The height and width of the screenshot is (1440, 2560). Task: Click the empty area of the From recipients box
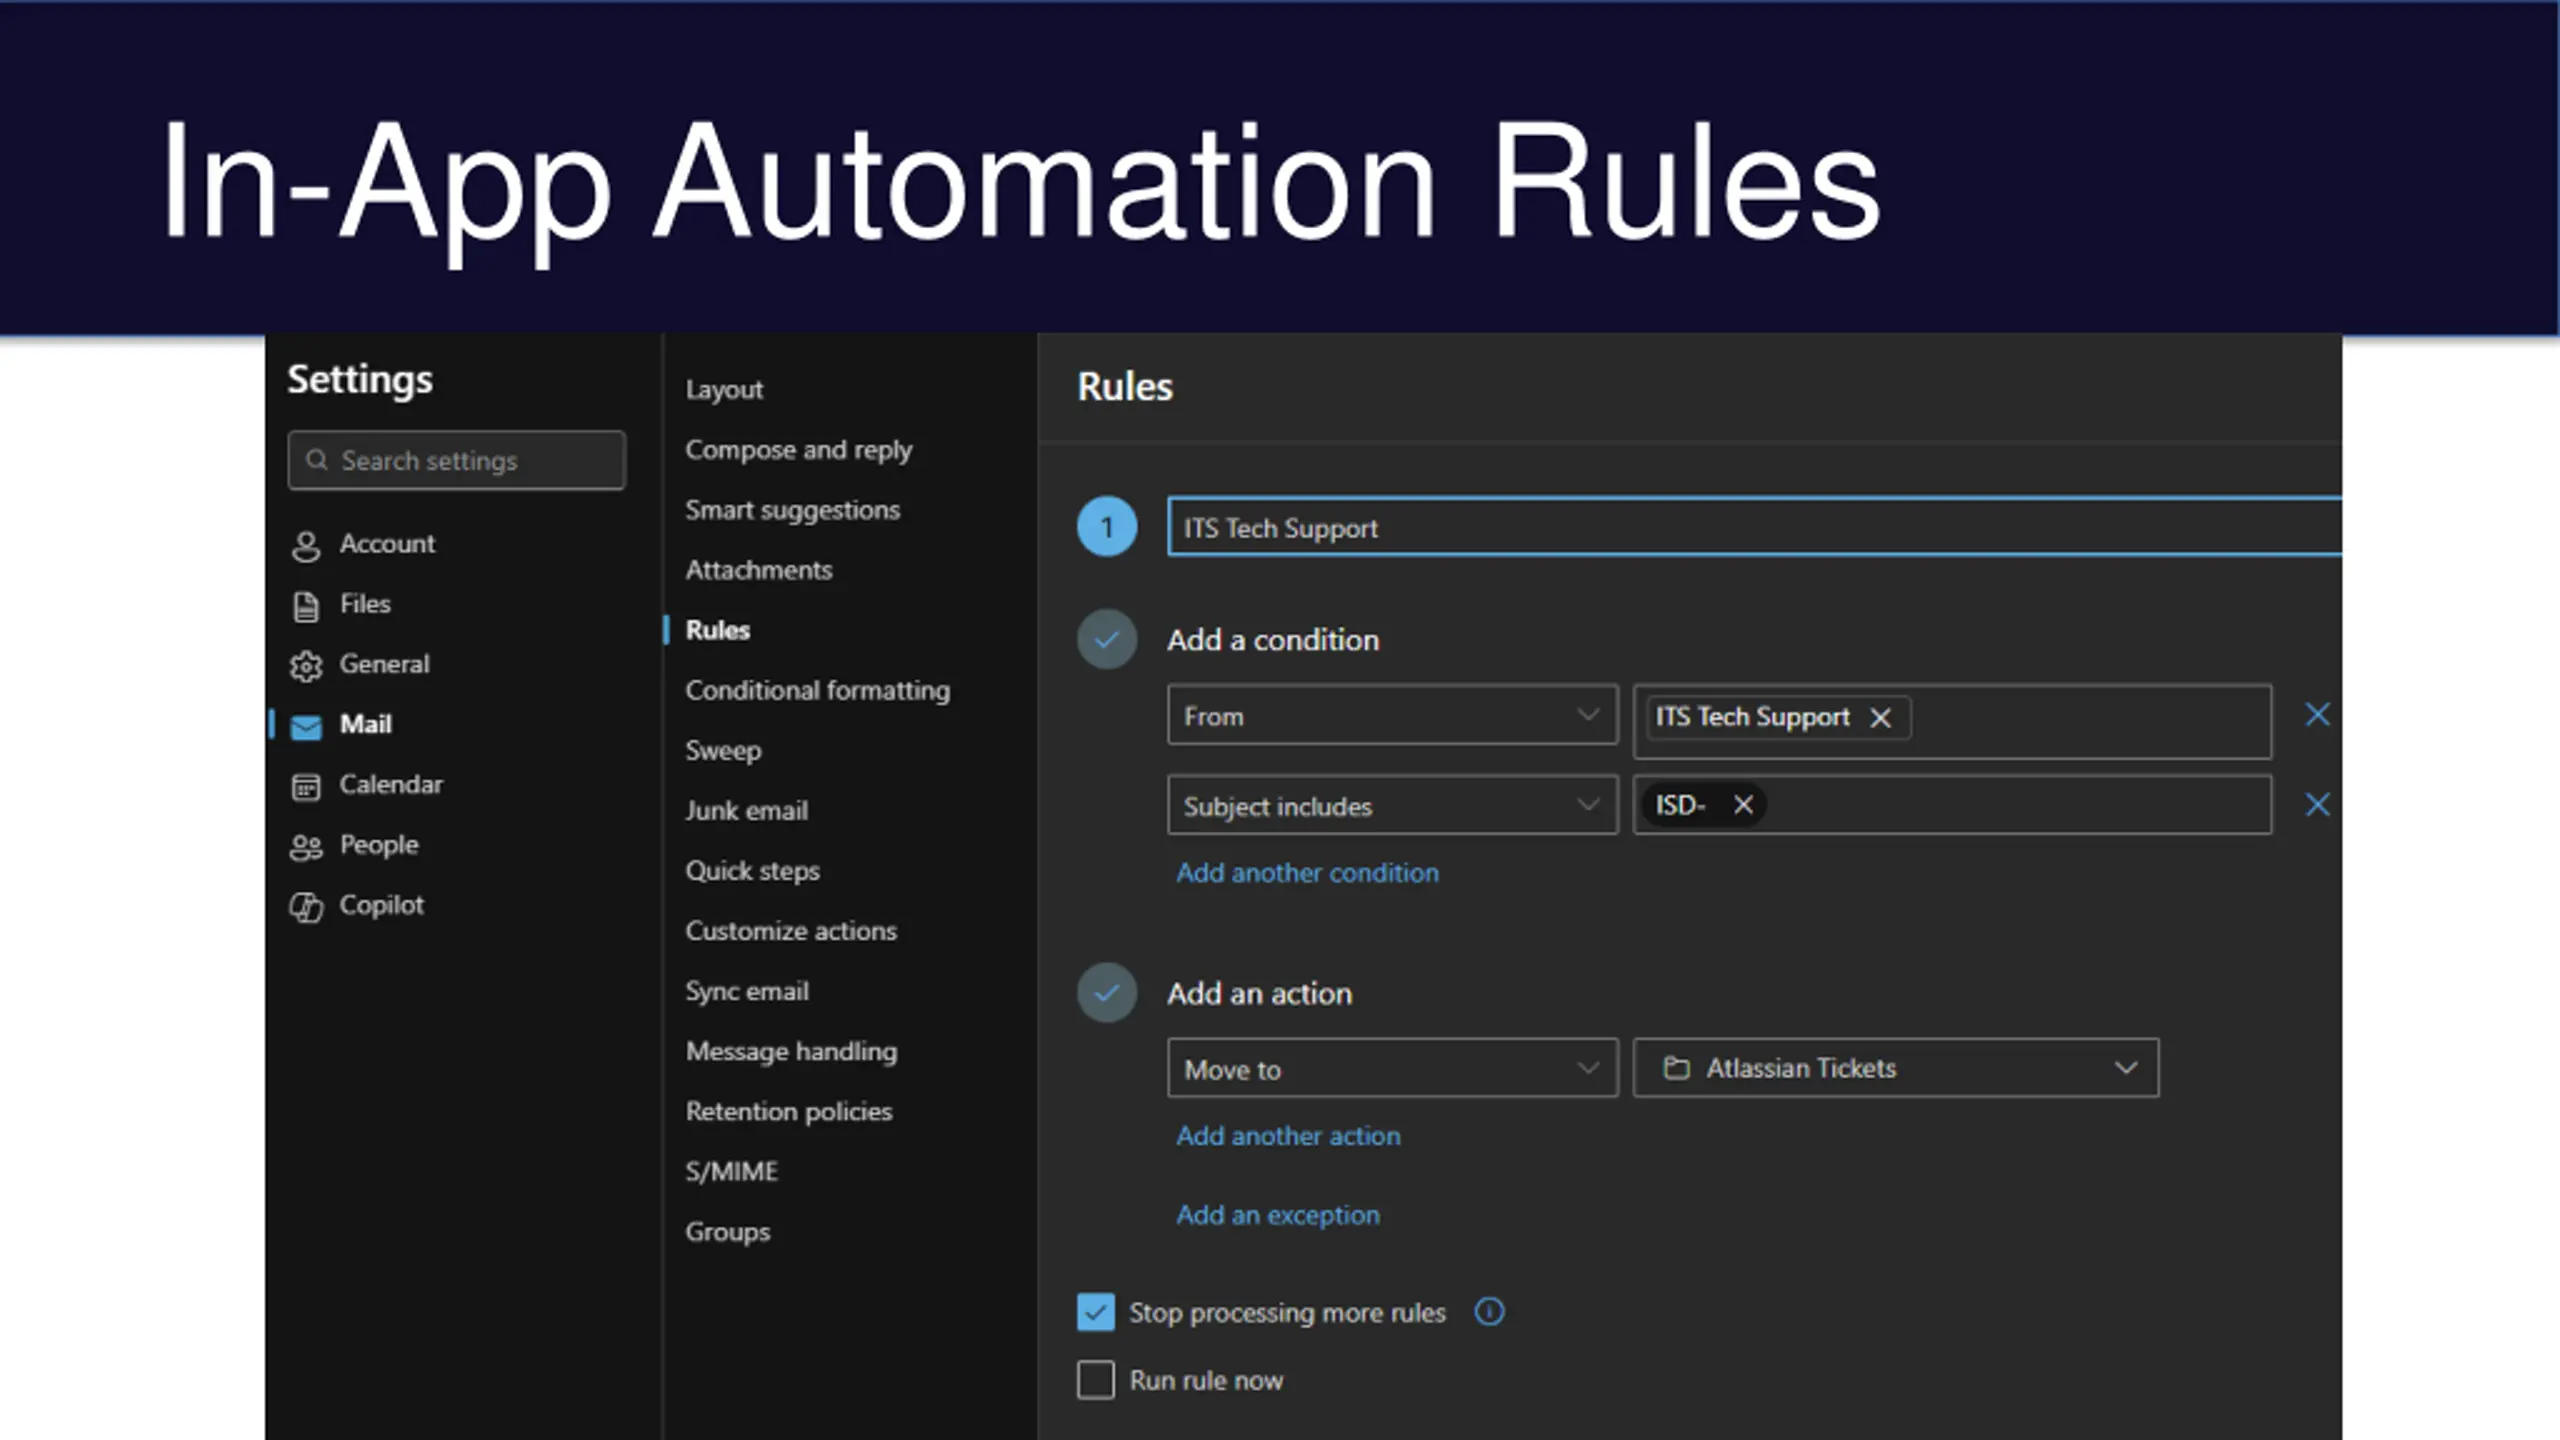pos(2090,722)
